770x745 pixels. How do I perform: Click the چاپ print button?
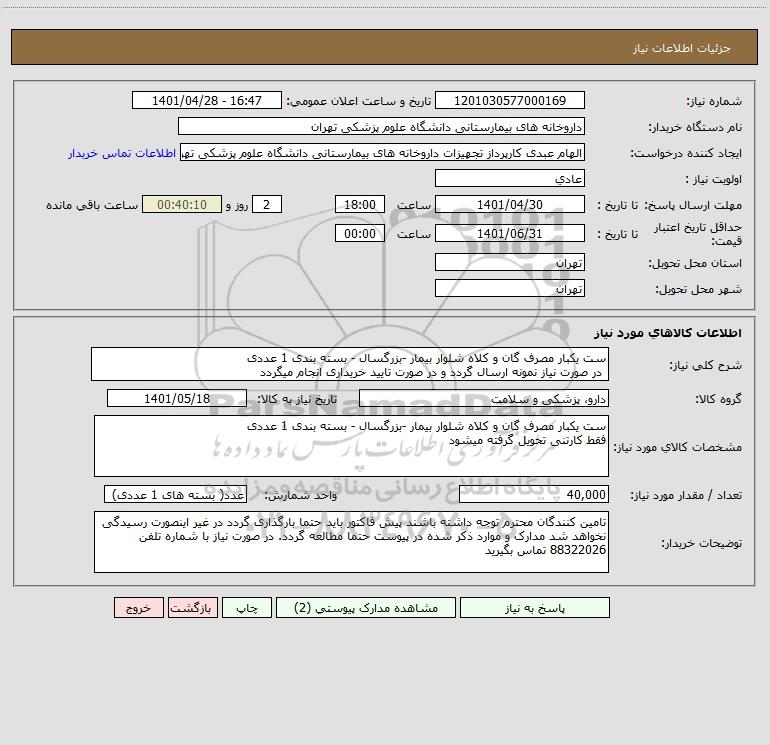tap(247, 608)
